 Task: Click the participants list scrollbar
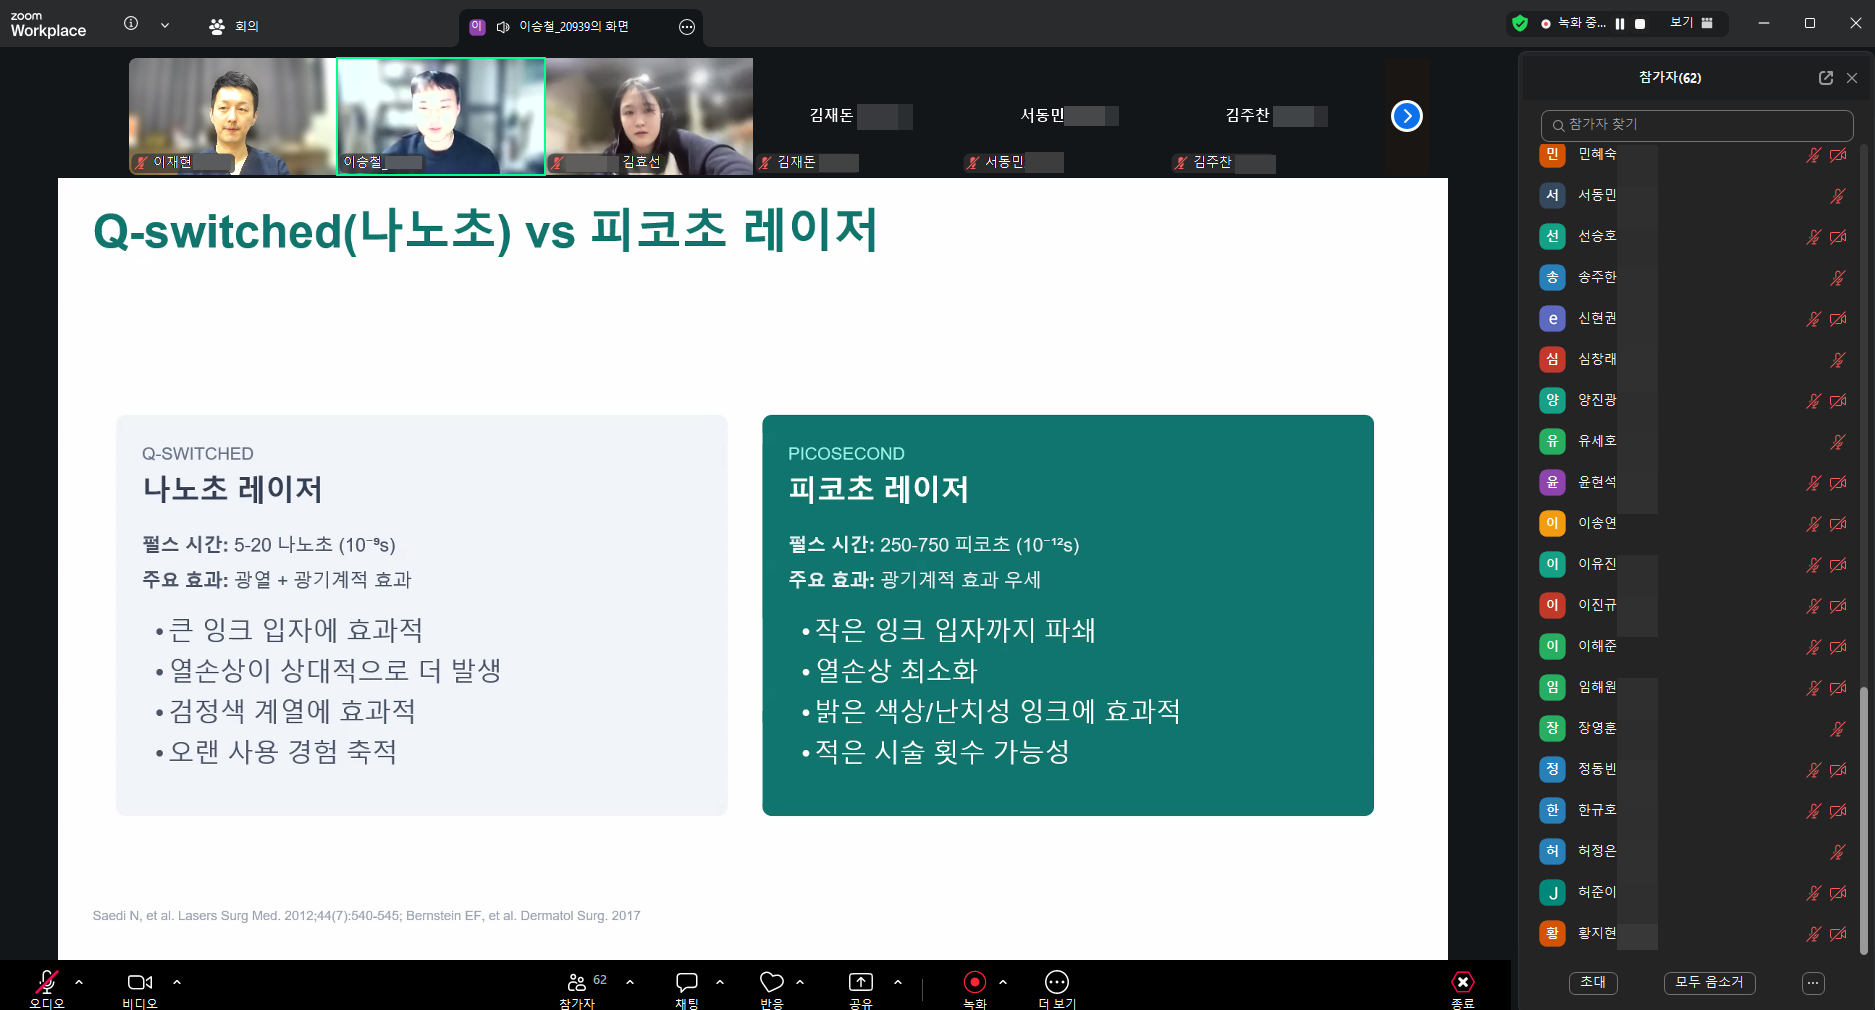pyautogui.click(x=1863, y=820)
